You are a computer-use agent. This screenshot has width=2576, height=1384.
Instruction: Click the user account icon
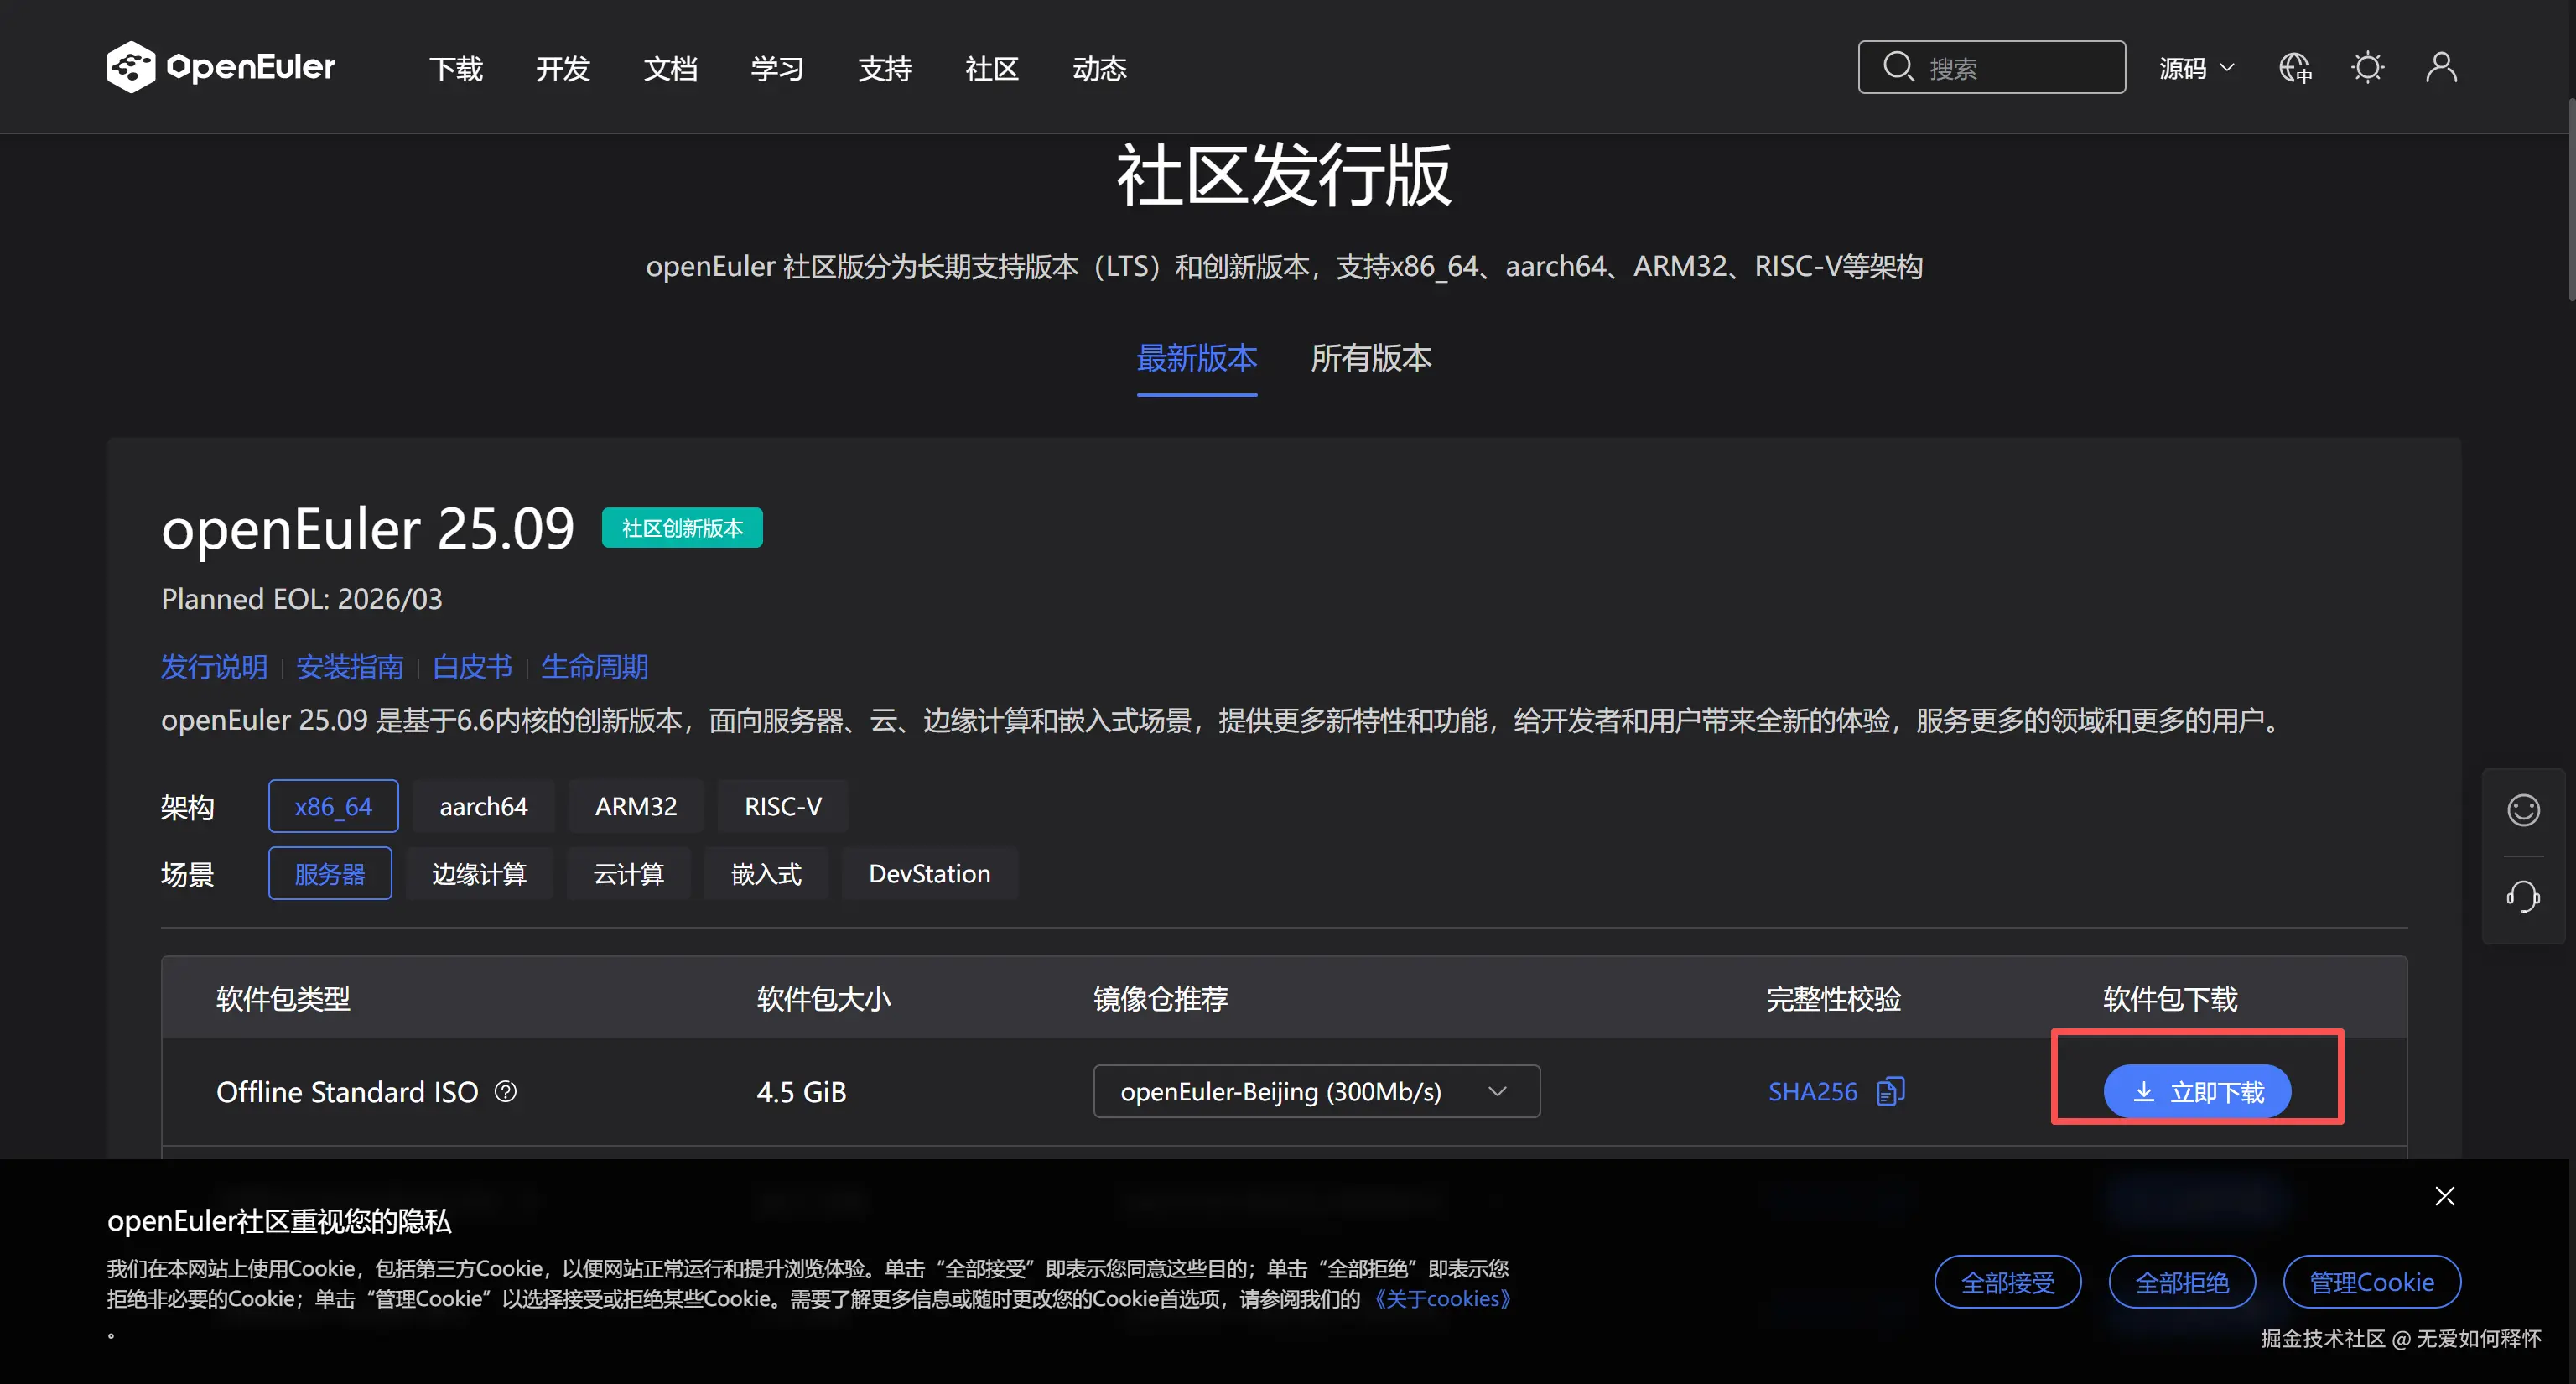tap(2440, 66)
